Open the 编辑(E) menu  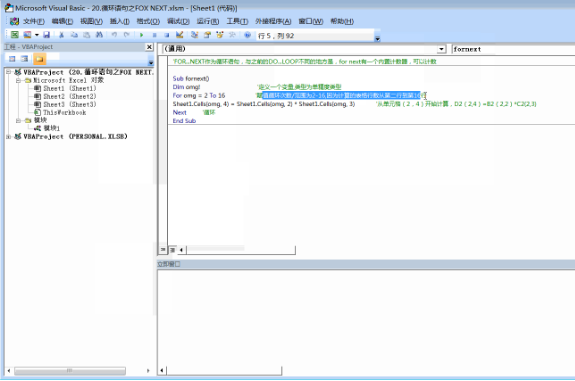62,21
